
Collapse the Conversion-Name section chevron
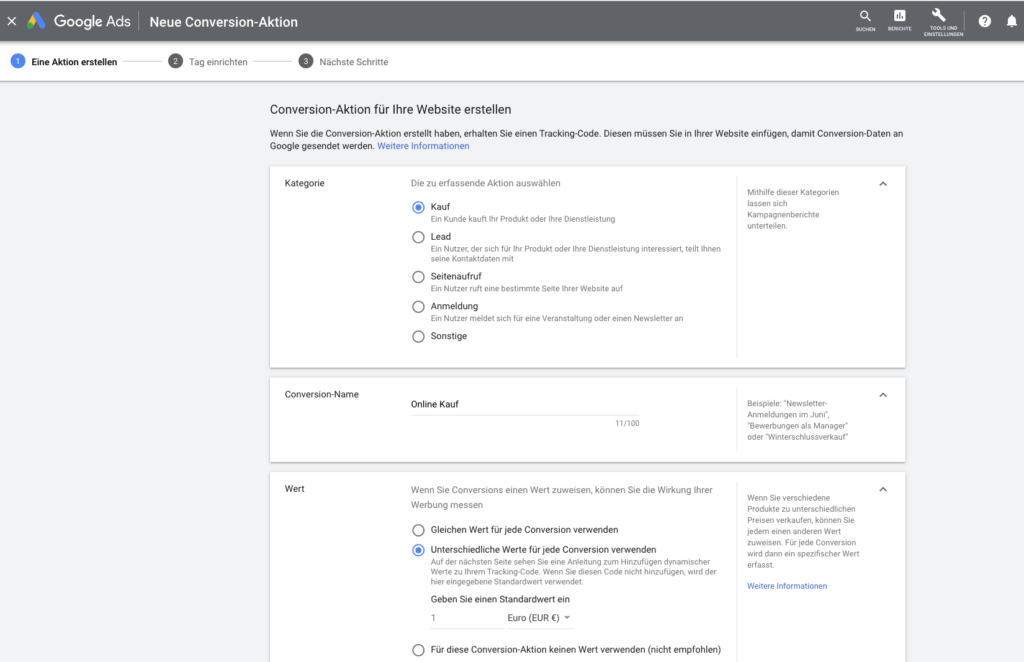pyautogui.click(x=883, y=395)
